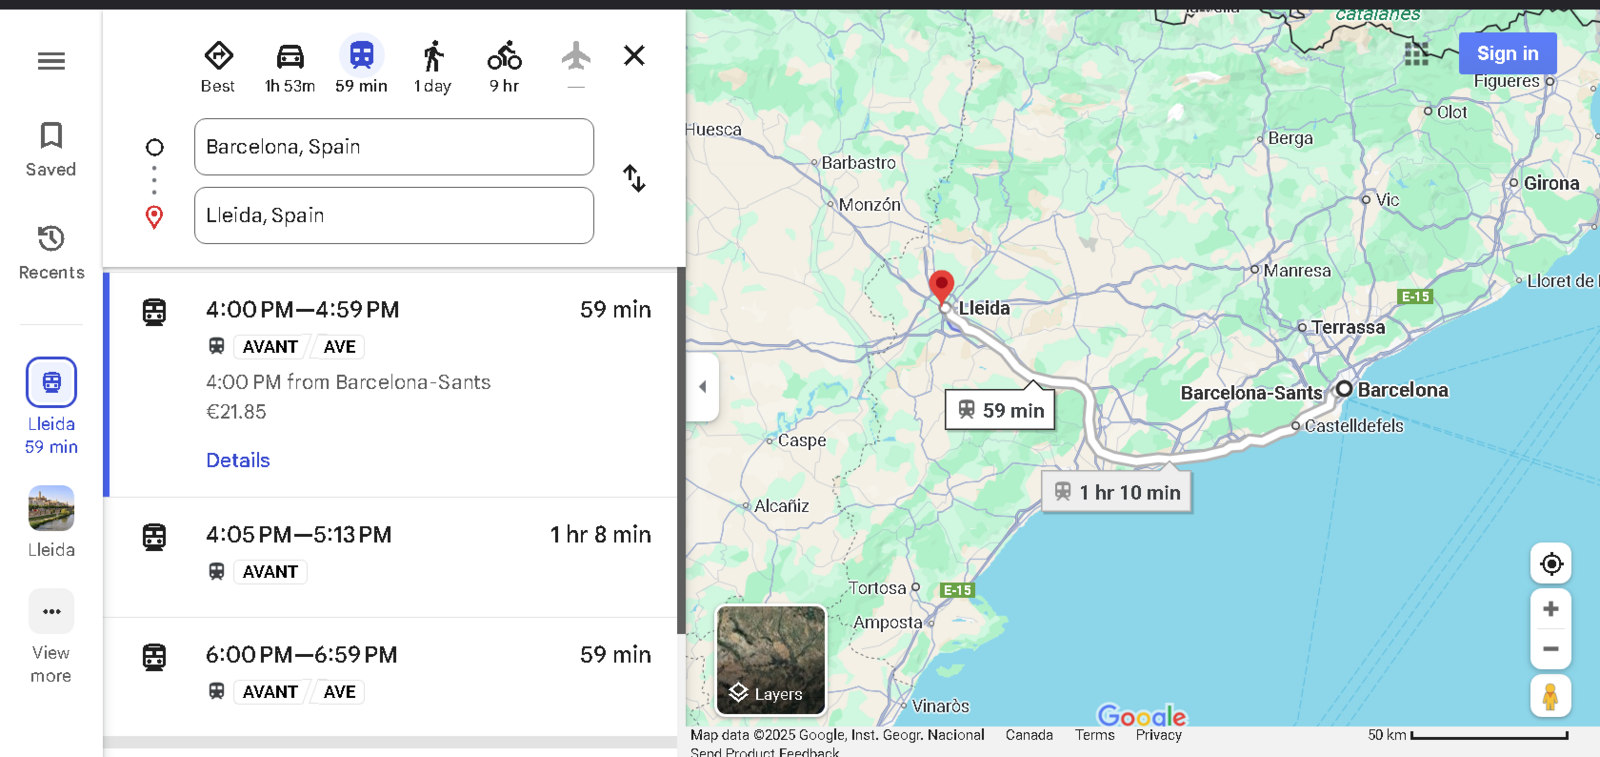Toggle 50 km map scale
Viewport: 1600px width, 757px height.
(x=1468, y=735)
